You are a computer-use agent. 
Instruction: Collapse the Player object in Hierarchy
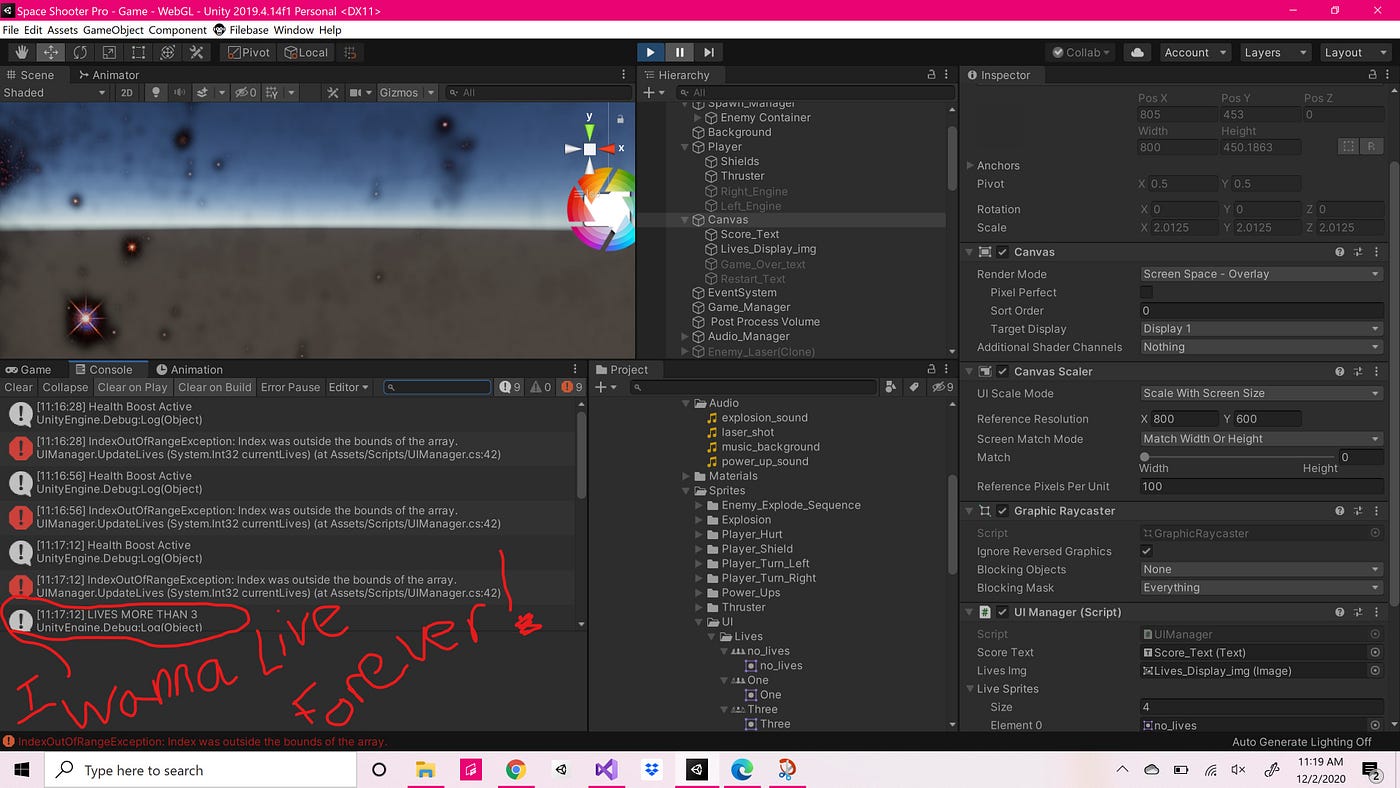[686, 147]
